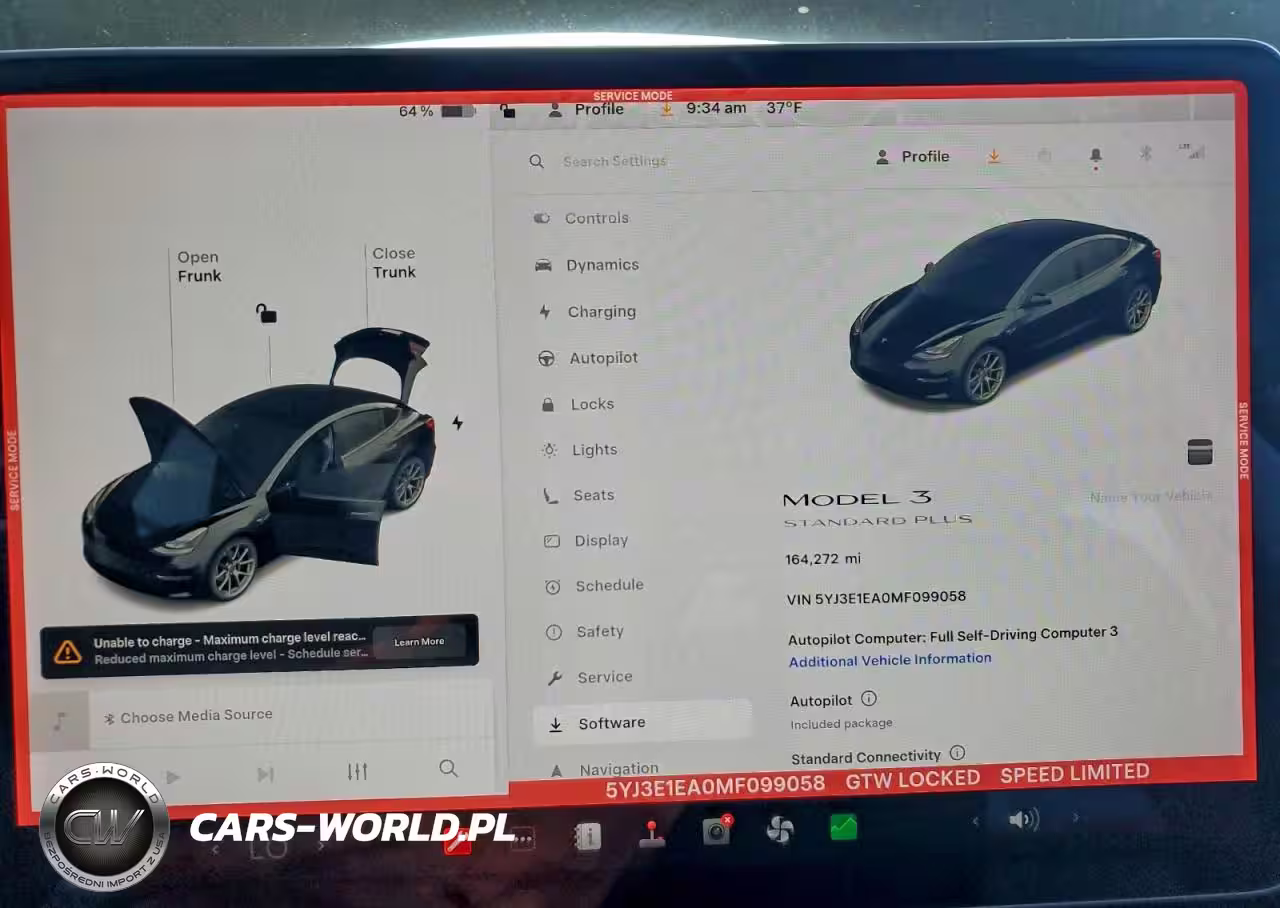Image resolution: width=1280 pixels, height=908 pixels.
Task: Show Autopilot package info circle
Action: 869,699
